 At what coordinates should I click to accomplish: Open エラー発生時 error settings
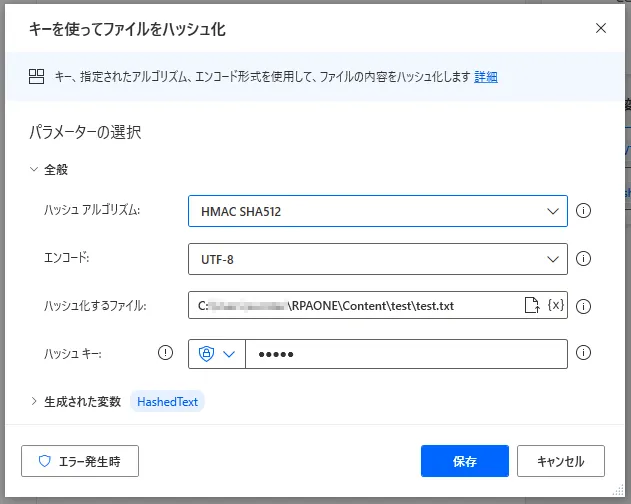click(x=80, y=461)
